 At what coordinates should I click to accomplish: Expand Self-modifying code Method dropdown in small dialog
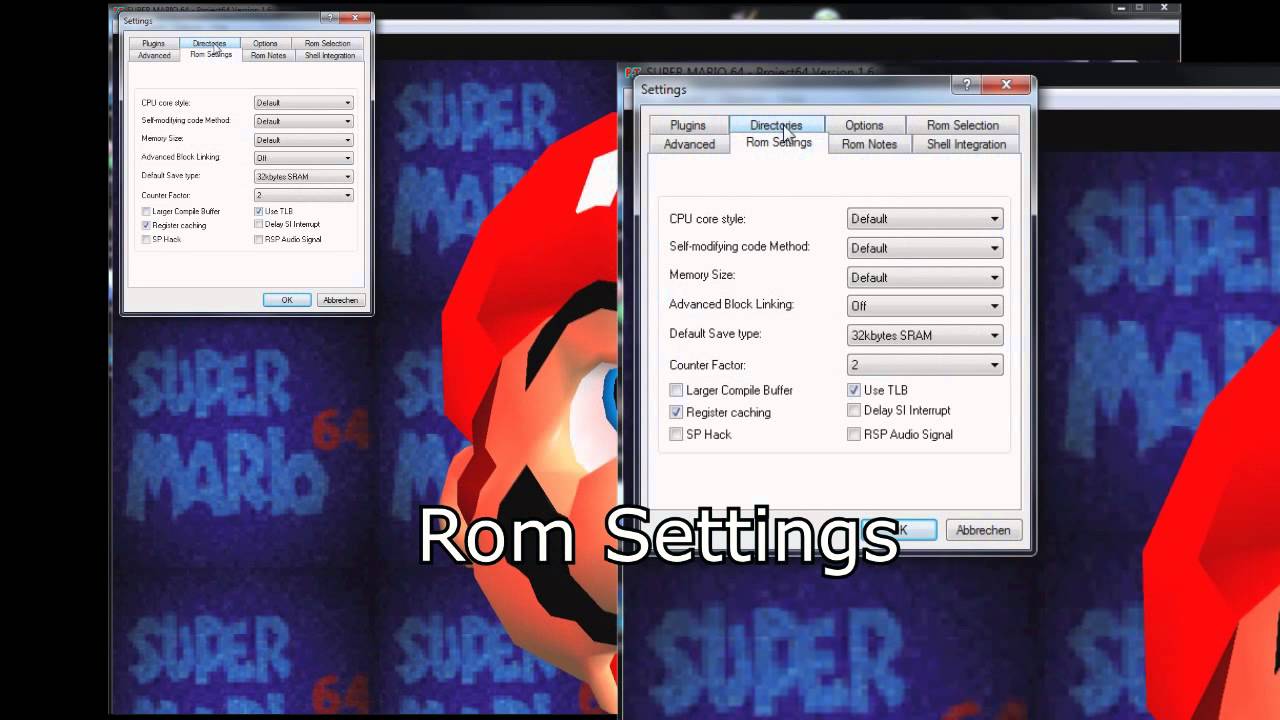pos(303,121)
